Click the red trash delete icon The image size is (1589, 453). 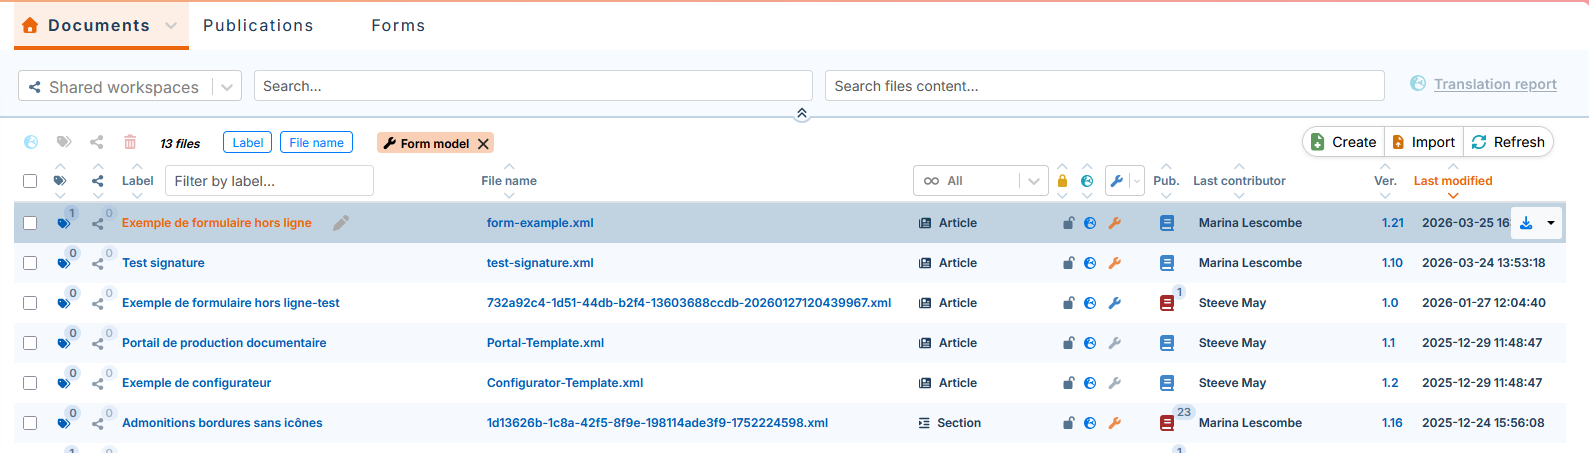[x=130, y=142]
